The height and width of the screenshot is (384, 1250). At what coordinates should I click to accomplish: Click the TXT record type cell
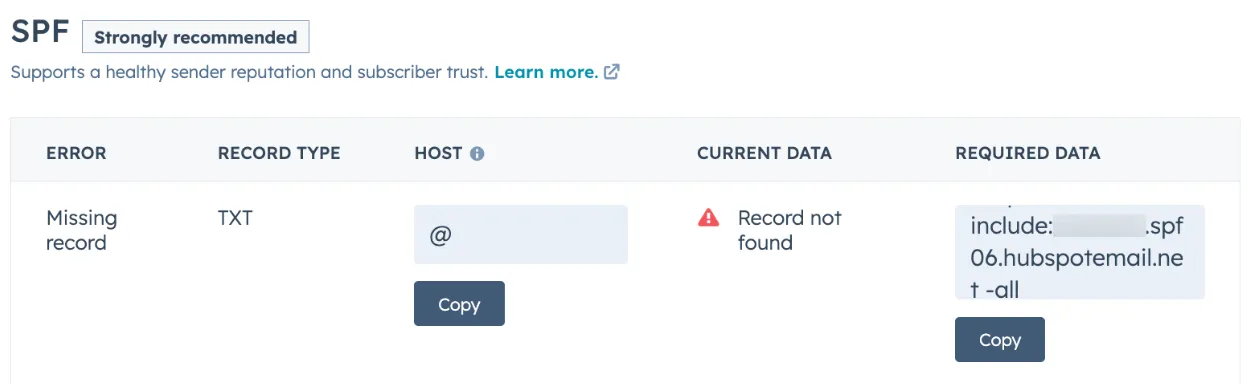coord(235,217)
